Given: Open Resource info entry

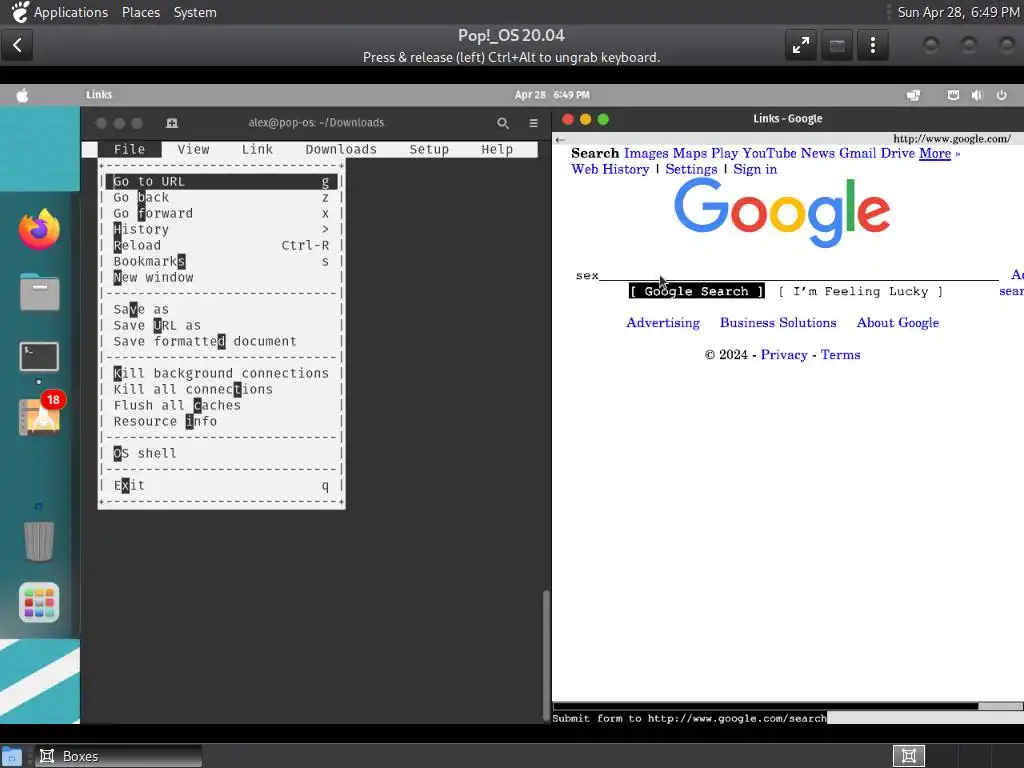Looking at the screenshot, I should [x=221, y=421].
